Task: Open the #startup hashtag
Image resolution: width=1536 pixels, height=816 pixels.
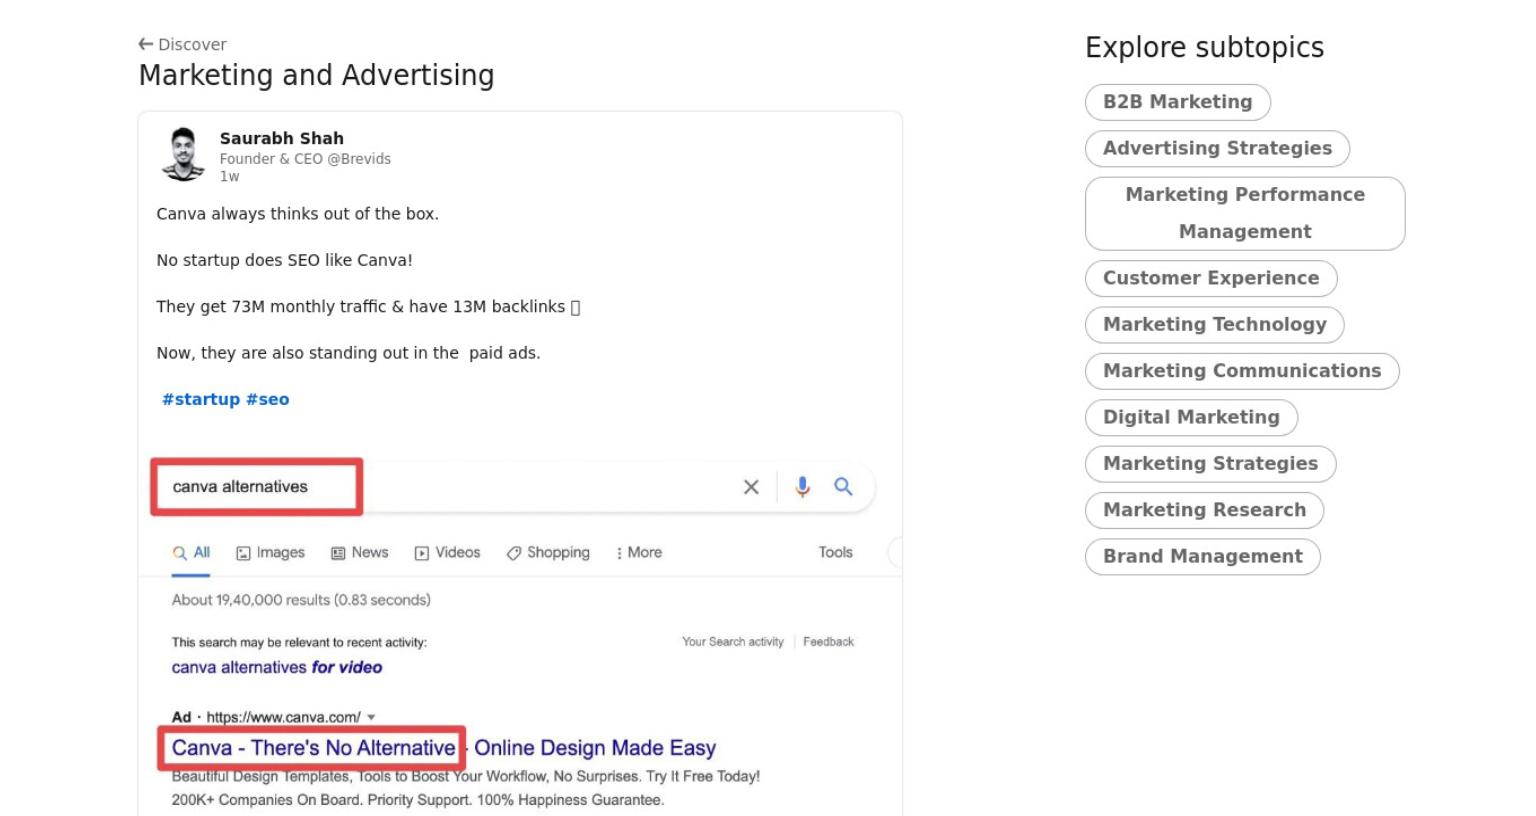Action: click(x=201, y=399)
